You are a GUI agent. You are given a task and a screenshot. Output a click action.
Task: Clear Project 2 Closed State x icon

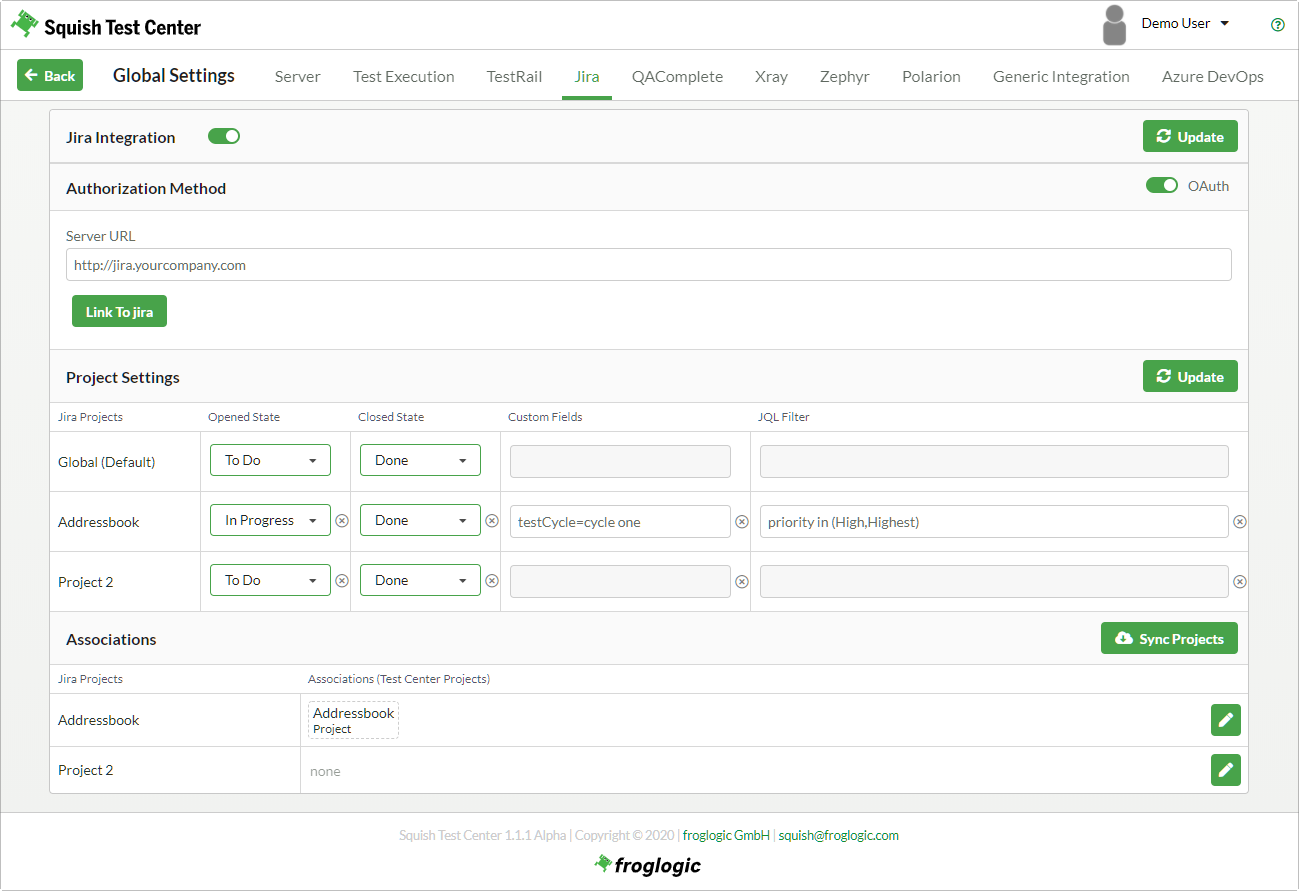[x=492, y=581]
